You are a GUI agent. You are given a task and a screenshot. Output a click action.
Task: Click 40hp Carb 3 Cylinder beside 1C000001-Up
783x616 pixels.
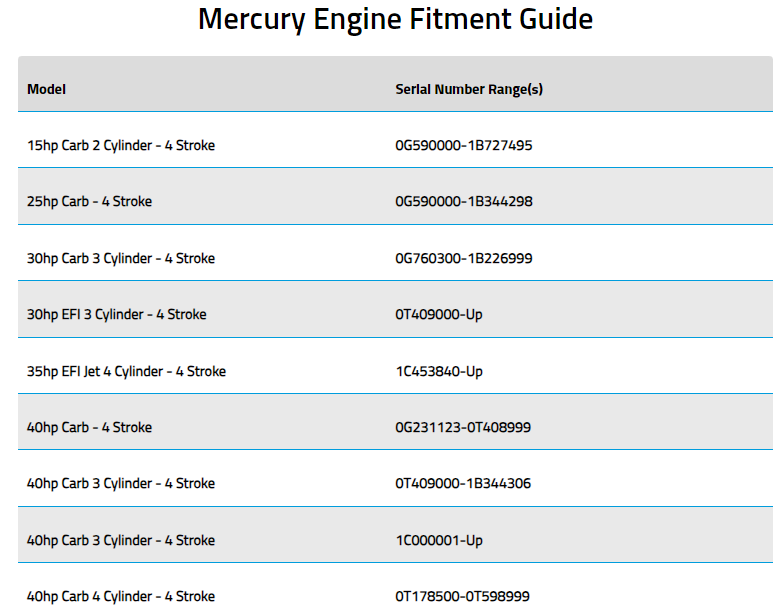pyautogui.click(x=121, y=540)
